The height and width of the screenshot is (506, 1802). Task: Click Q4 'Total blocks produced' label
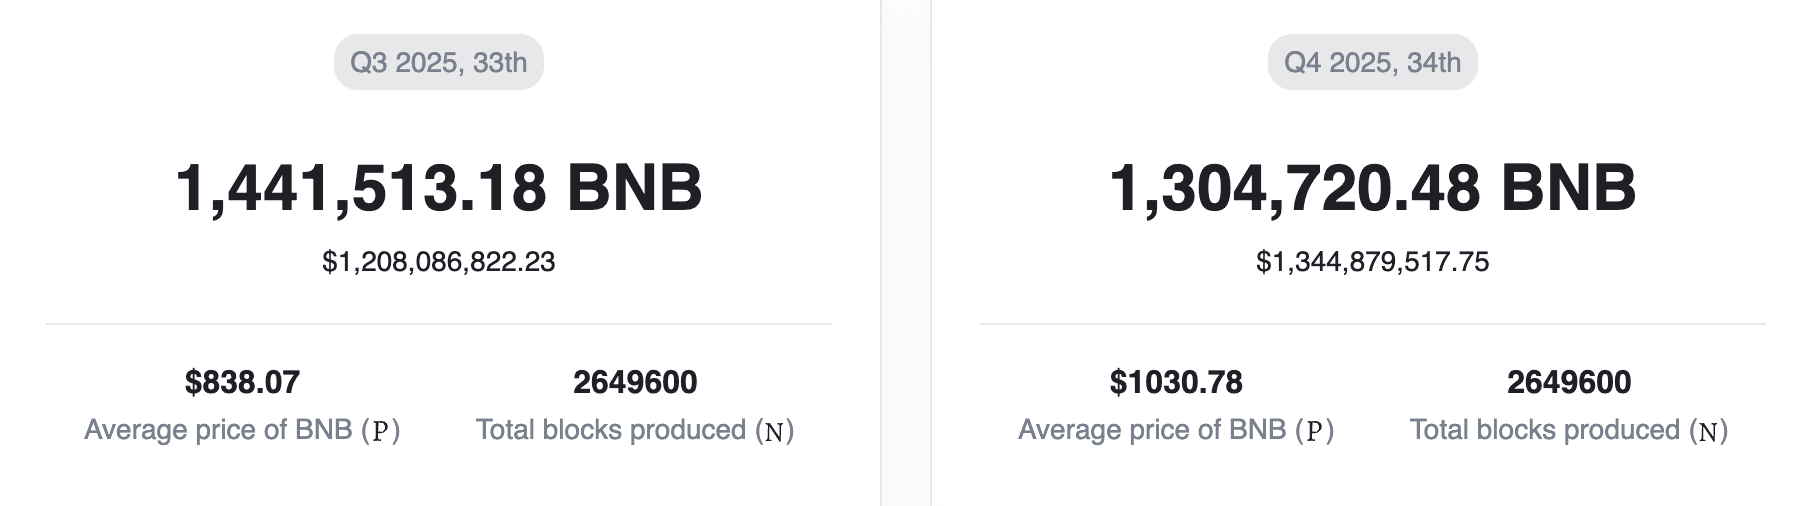tap(1545, 430)
